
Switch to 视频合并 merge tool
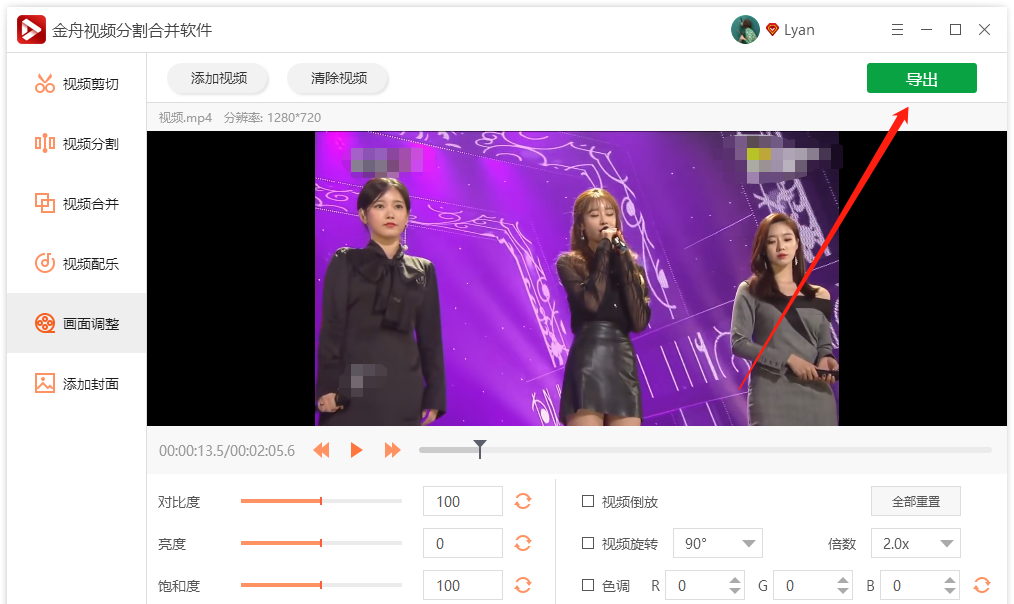tap(76, 204)
